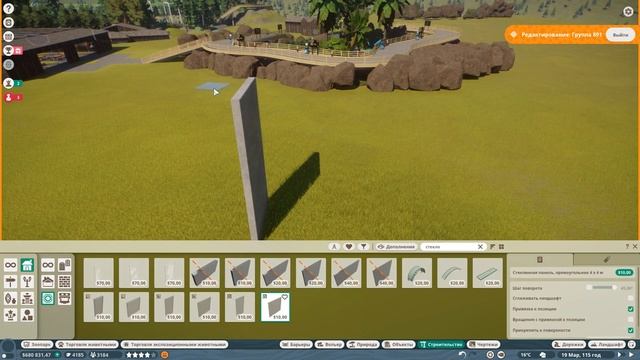Select the infinity all subcategories icon

[48, 265]
